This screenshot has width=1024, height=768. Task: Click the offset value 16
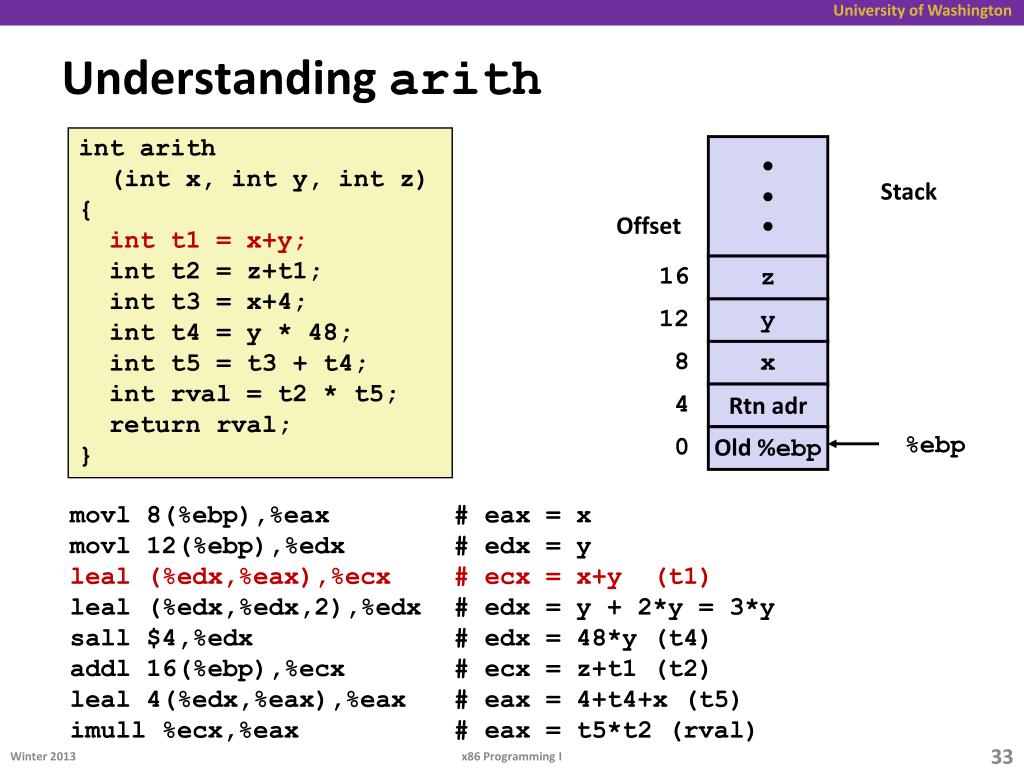coord(674,276)
